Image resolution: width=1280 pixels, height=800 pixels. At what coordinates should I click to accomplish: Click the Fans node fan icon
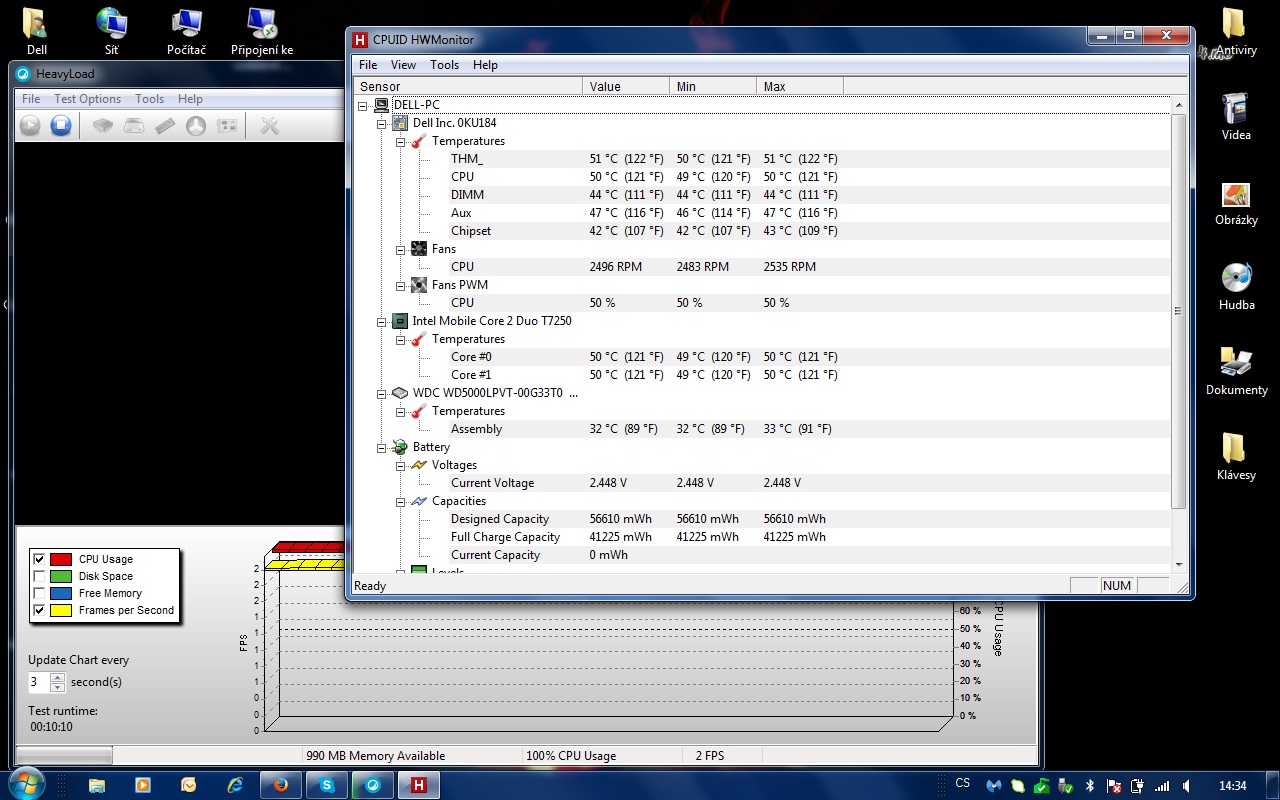tap(419, 249)
